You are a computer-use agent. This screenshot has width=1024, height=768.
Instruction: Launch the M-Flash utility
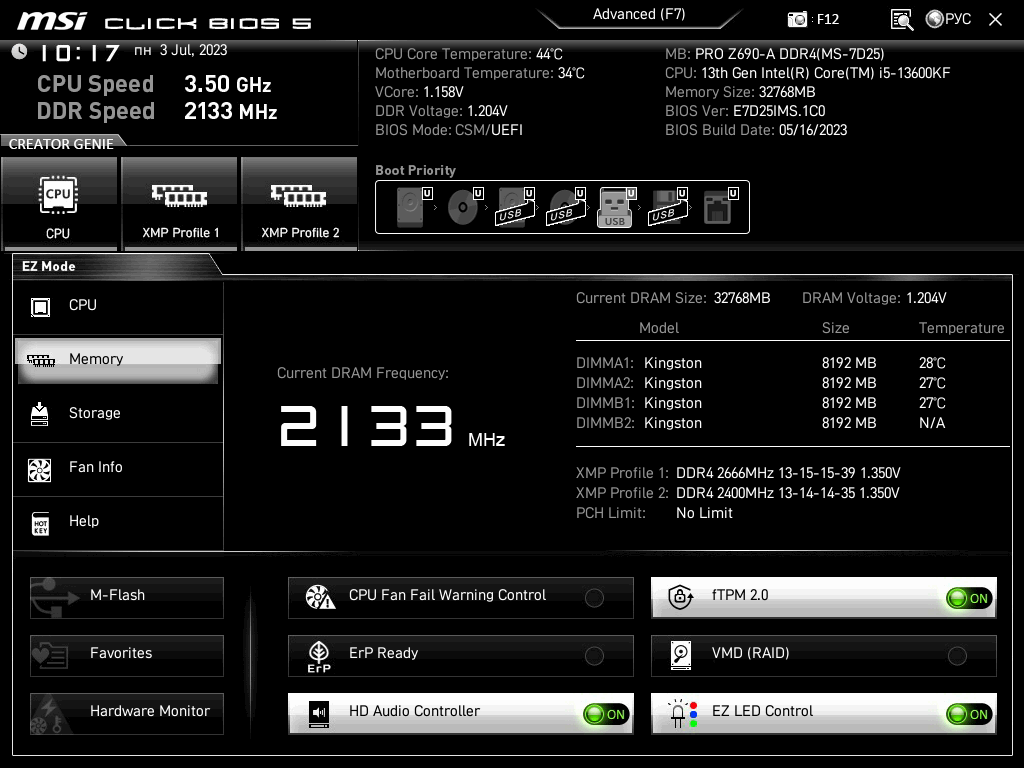coord(127,597)
